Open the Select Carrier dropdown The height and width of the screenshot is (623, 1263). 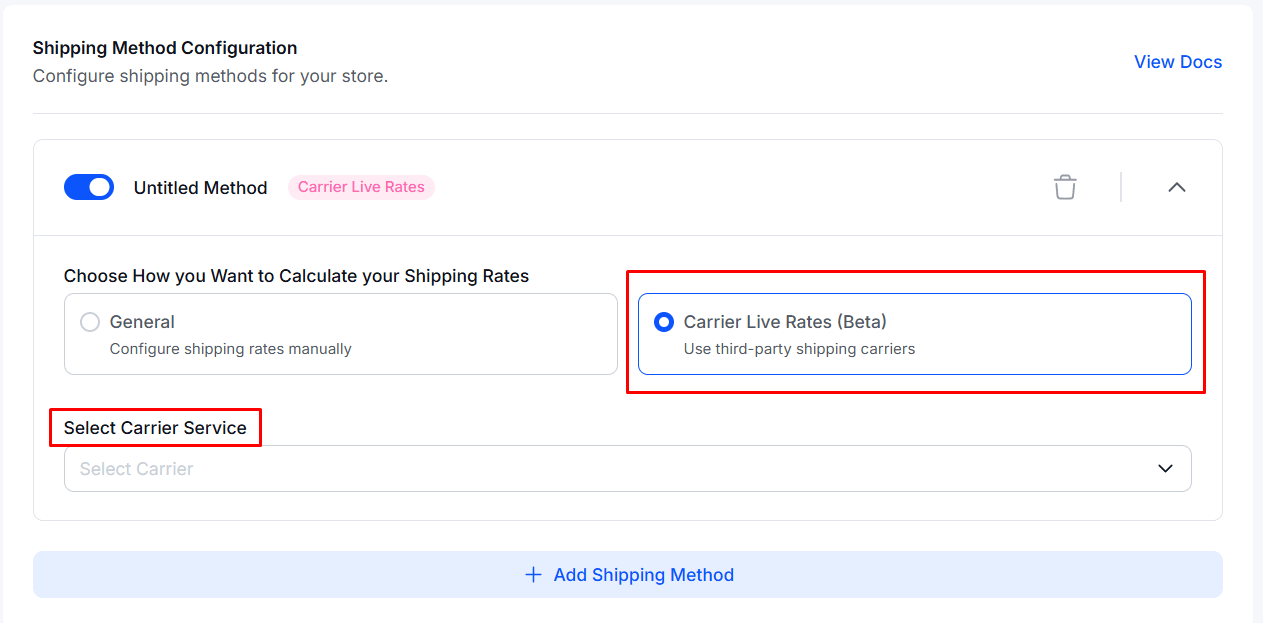click(x=627, y=468)
